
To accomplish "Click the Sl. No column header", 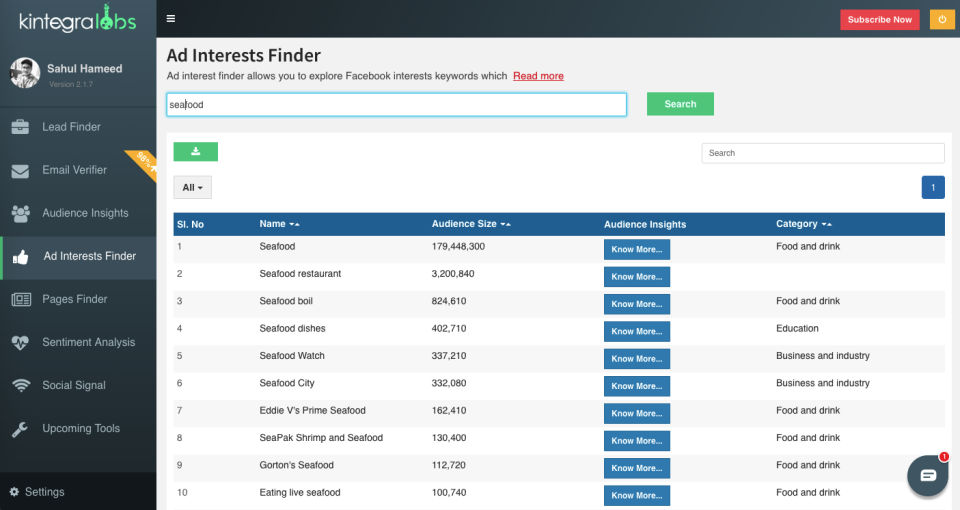I will pos(190,225).
